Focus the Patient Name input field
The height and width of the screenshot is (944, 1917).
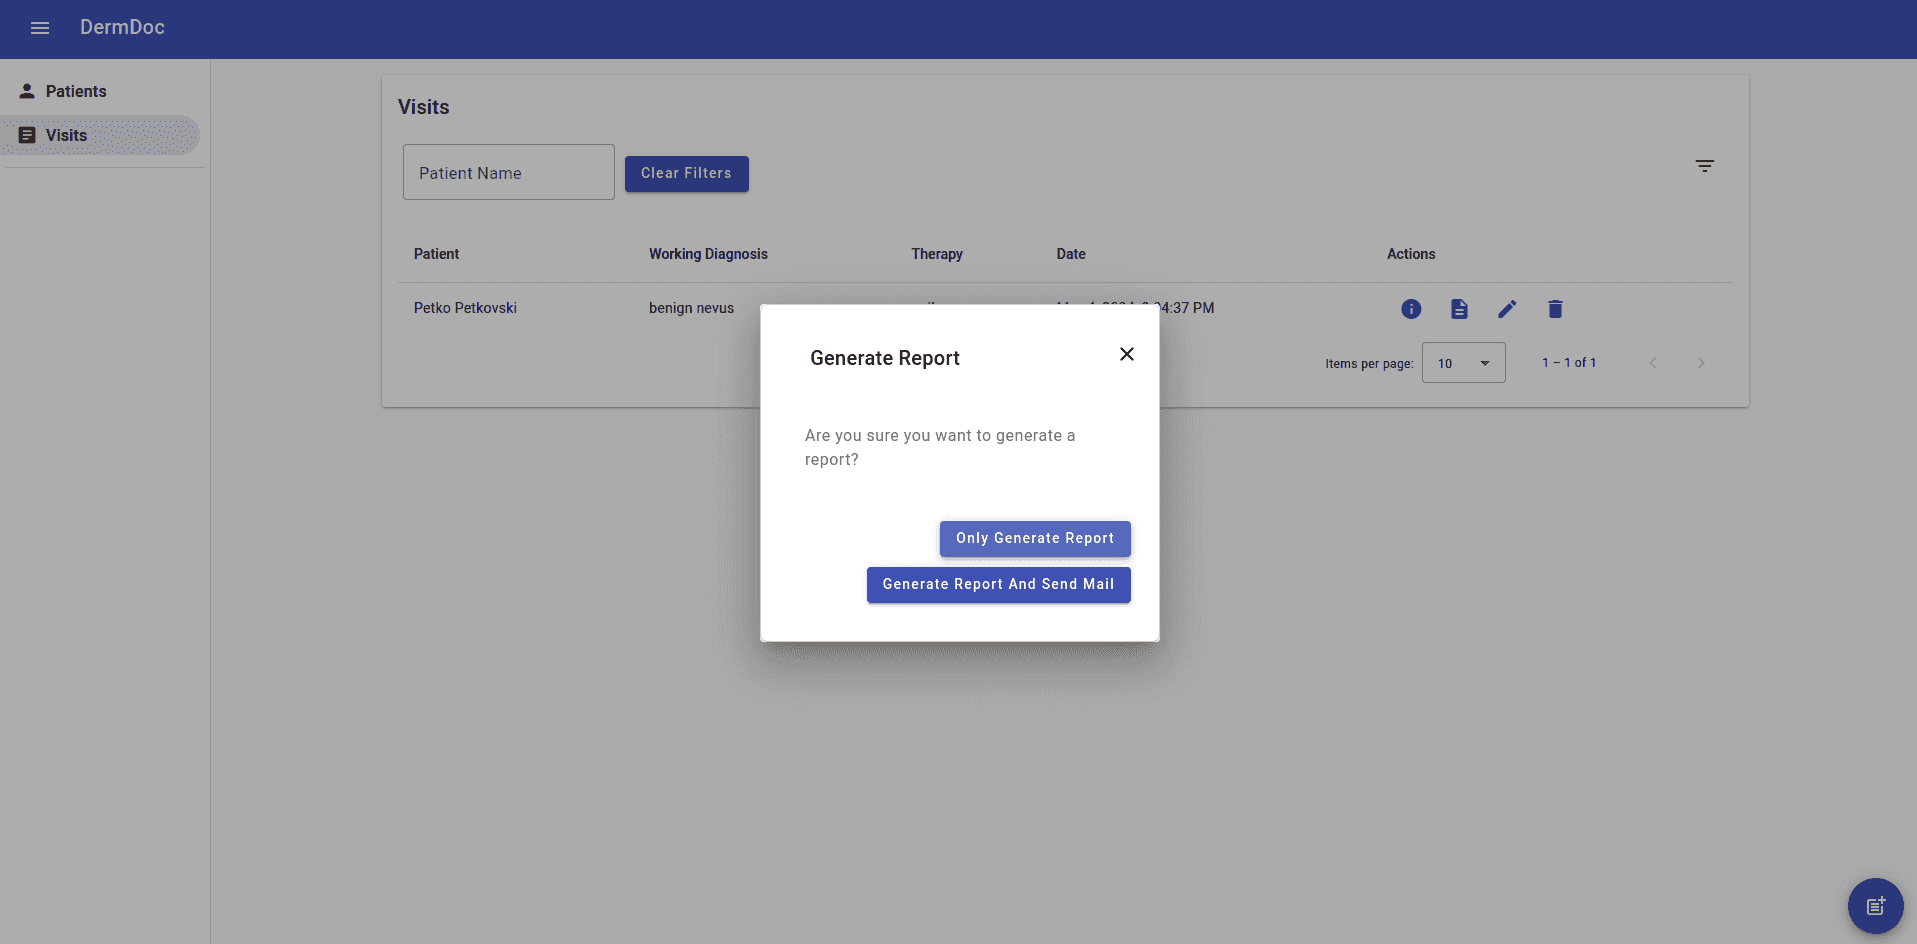click(x=508, y=173)
